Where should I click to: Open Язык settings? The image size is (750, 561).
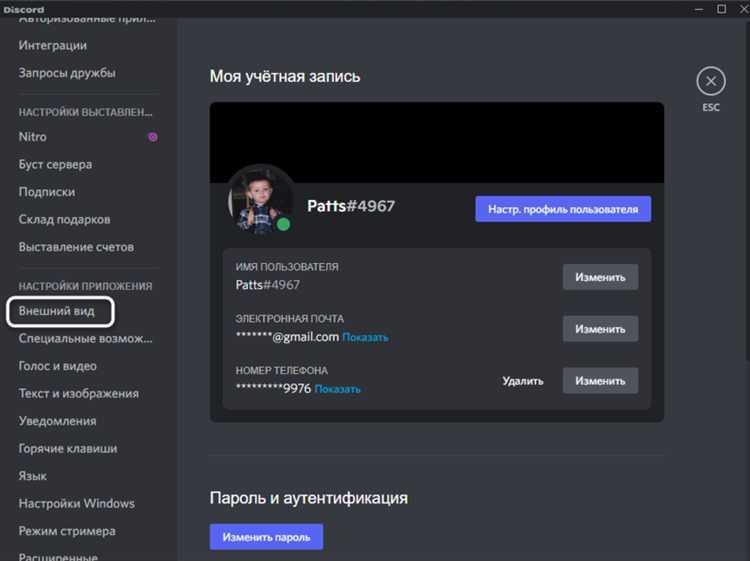[x=33, y=476]
